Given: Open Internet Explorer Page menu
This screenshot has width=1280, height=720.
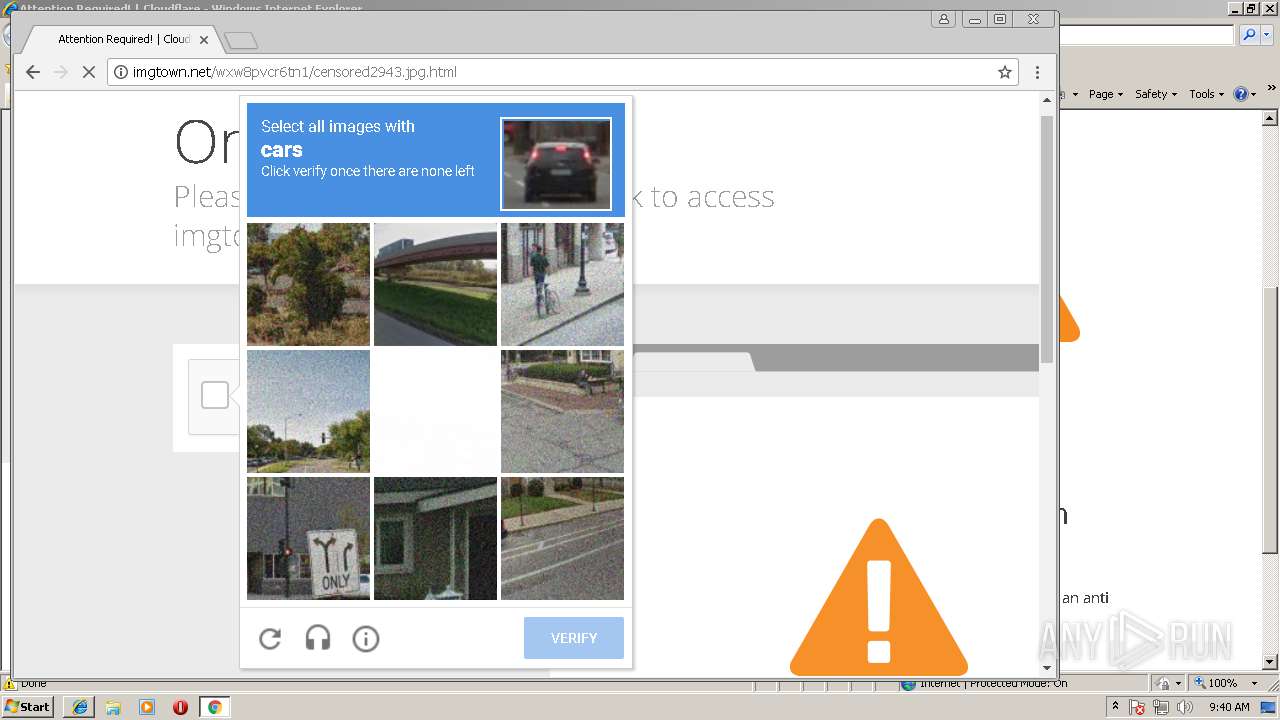Looking at the screenshot, I should [1105, 94].
